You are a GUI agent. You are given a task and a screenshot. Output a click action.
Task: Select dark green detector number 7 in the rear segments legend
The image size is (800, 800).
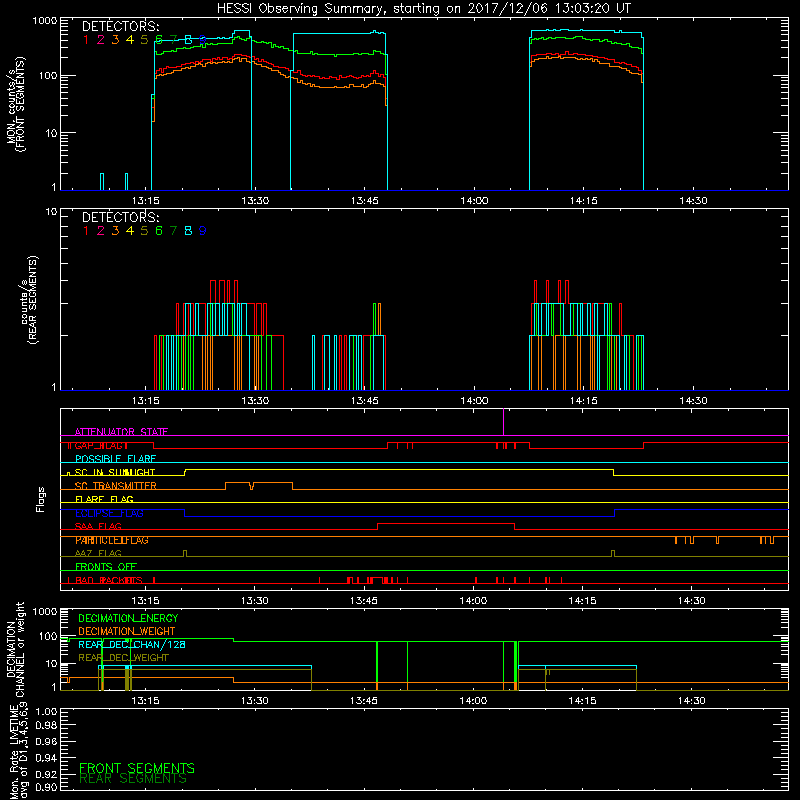(173, 231)
